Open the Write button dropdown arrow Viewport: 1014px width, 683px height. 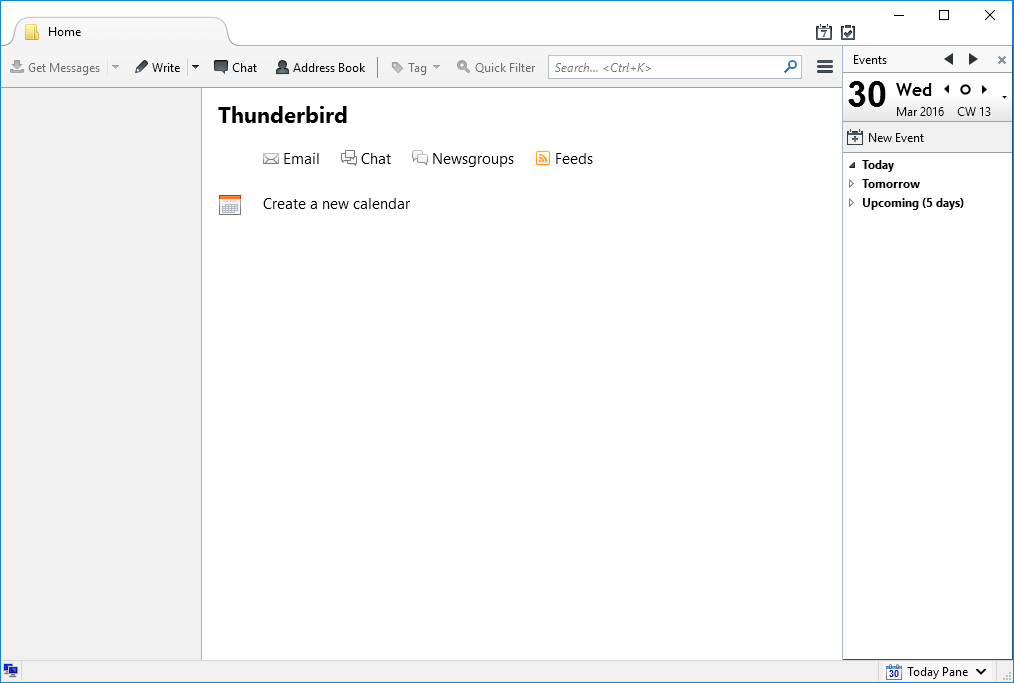195,67
